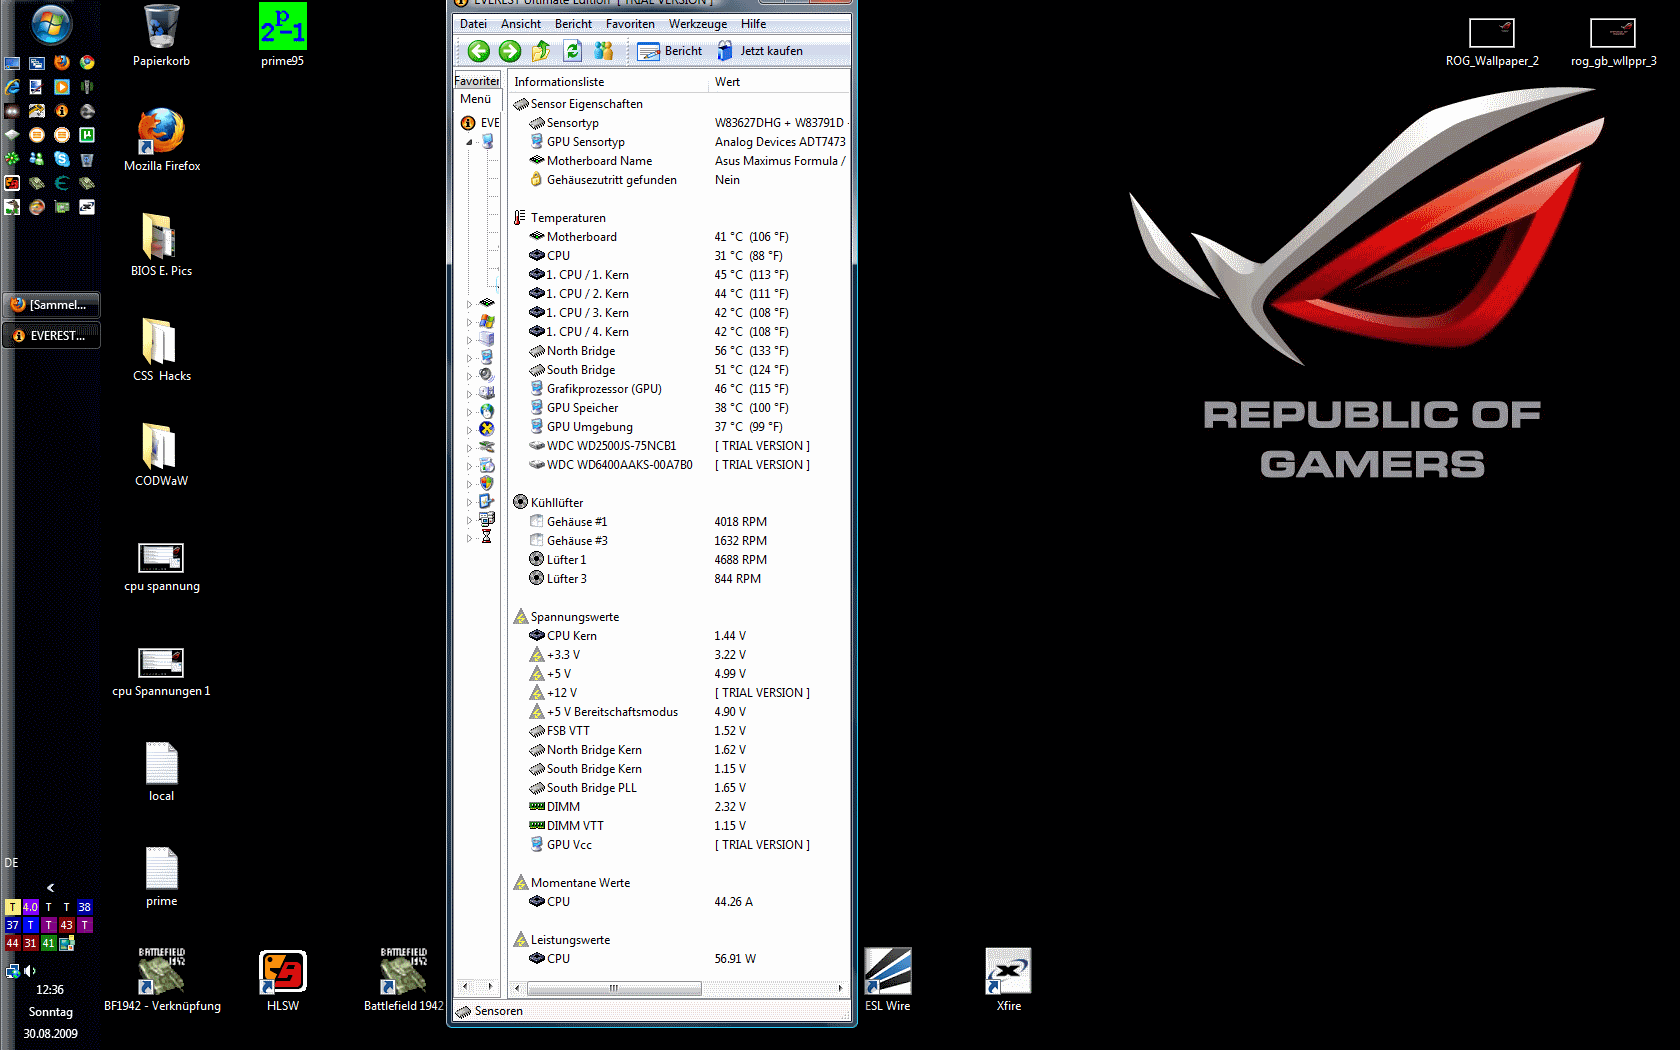Select the North Bridge temperature row
Viewport: 1680px width, 1050px height.
click(680, 351)
